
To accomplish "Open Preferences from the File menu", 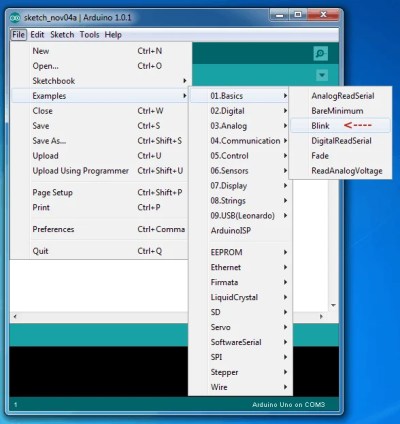I will [x=100, y=229].
